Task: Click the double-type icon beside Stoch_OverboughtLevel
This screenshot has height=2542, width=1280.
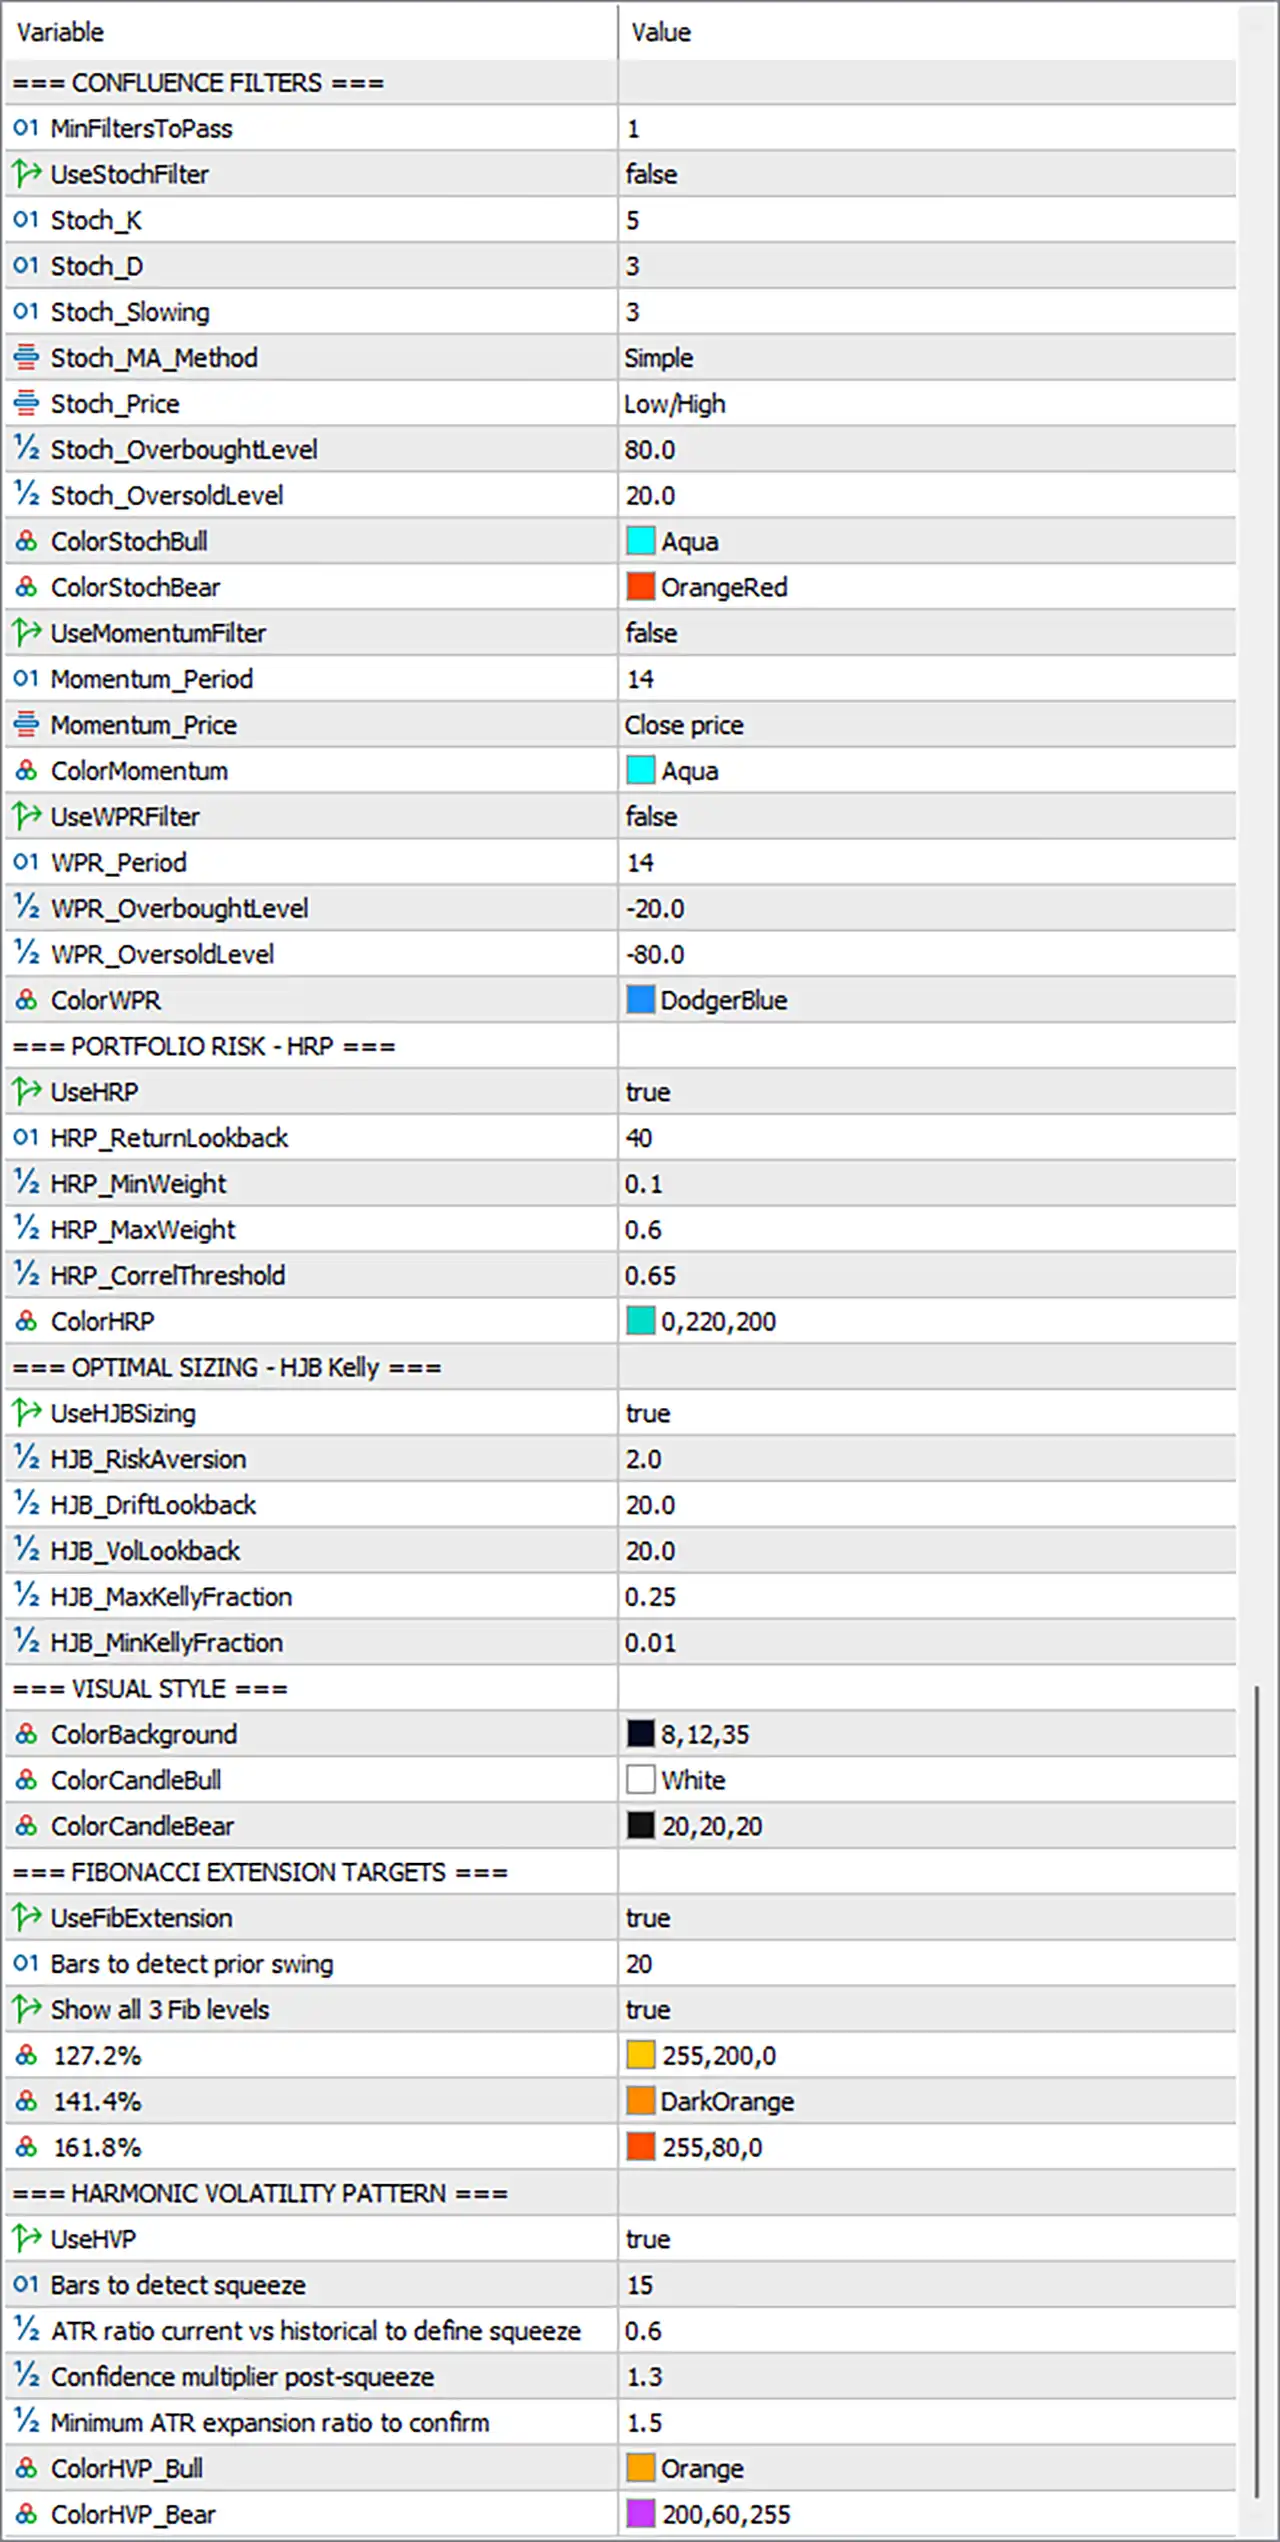Action: pyautogui.click(x=26, y=449)
